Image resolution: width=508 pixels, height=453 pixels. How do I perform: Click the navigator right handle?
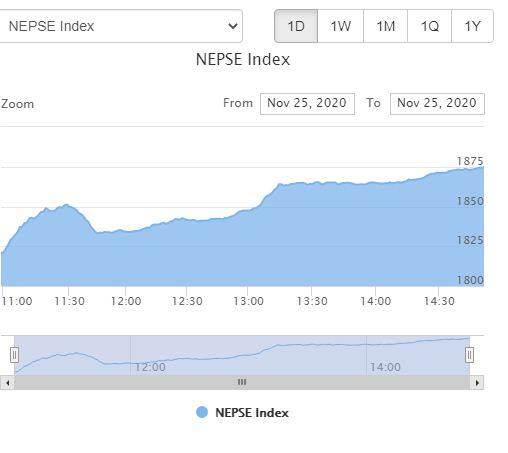coord(469,355)
